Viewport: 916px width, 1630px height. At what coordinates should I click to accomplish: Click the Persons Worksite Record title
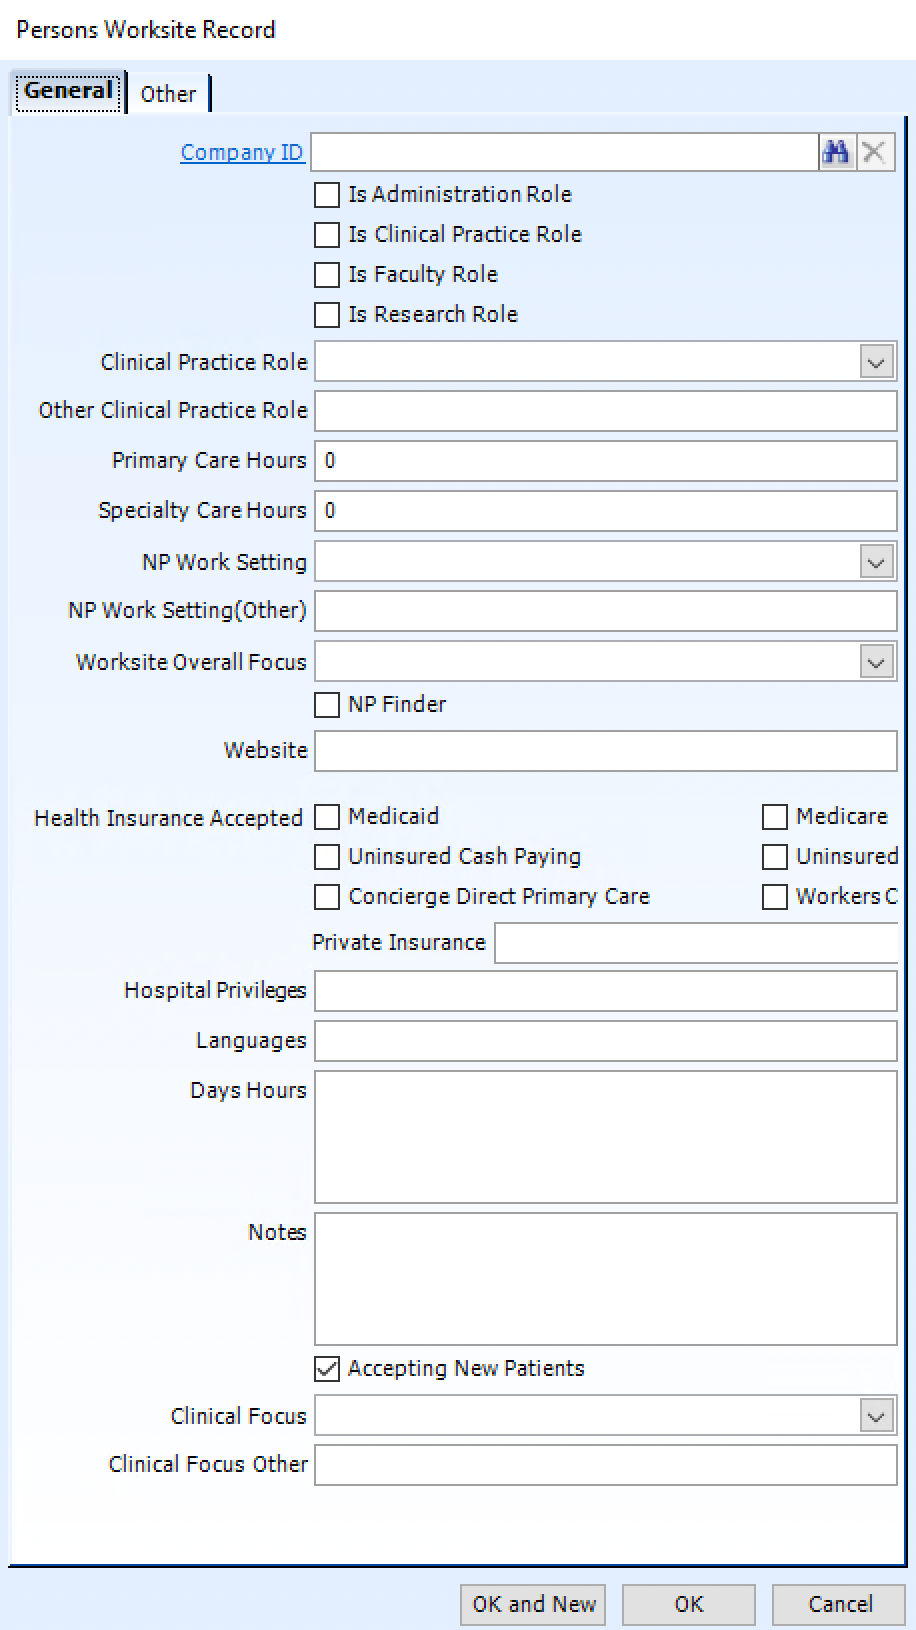(146, 30)
